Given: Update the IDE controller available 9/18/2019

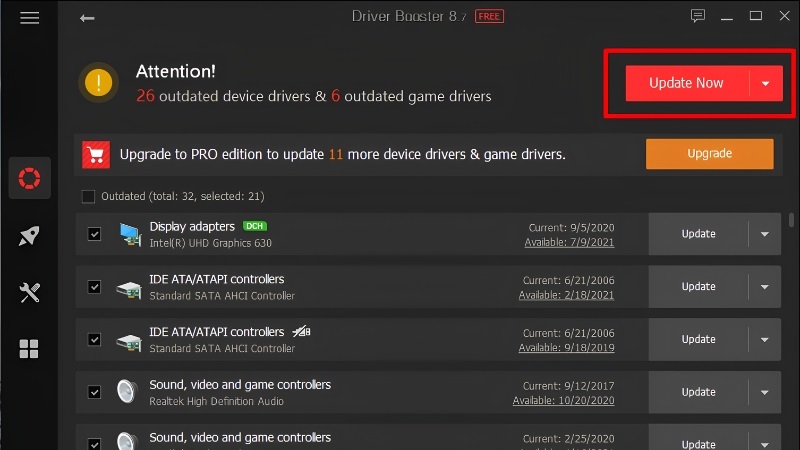Looking at the screenshot, I should (x=698, y=340).
